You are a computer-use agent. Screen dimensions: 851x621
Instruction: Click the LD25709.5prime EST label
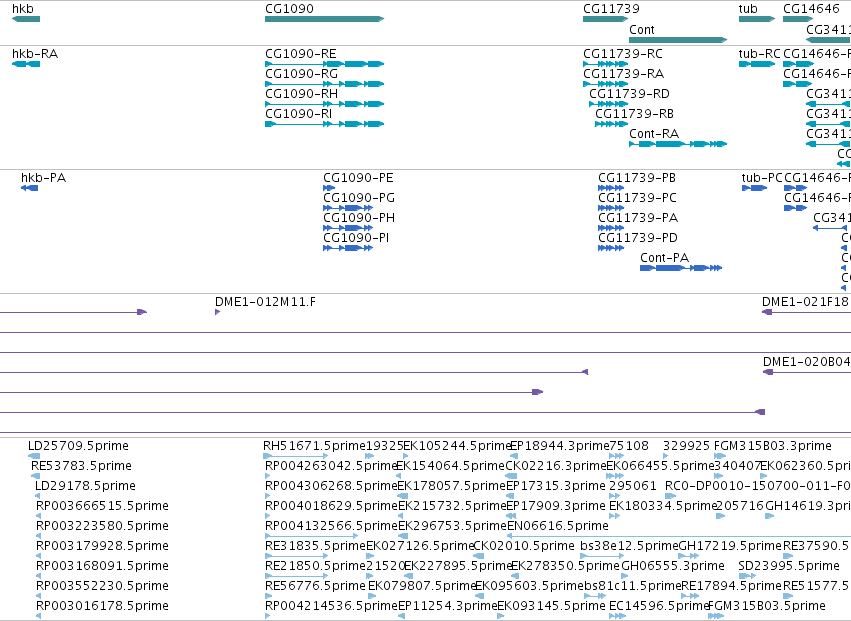pos(79,446)
